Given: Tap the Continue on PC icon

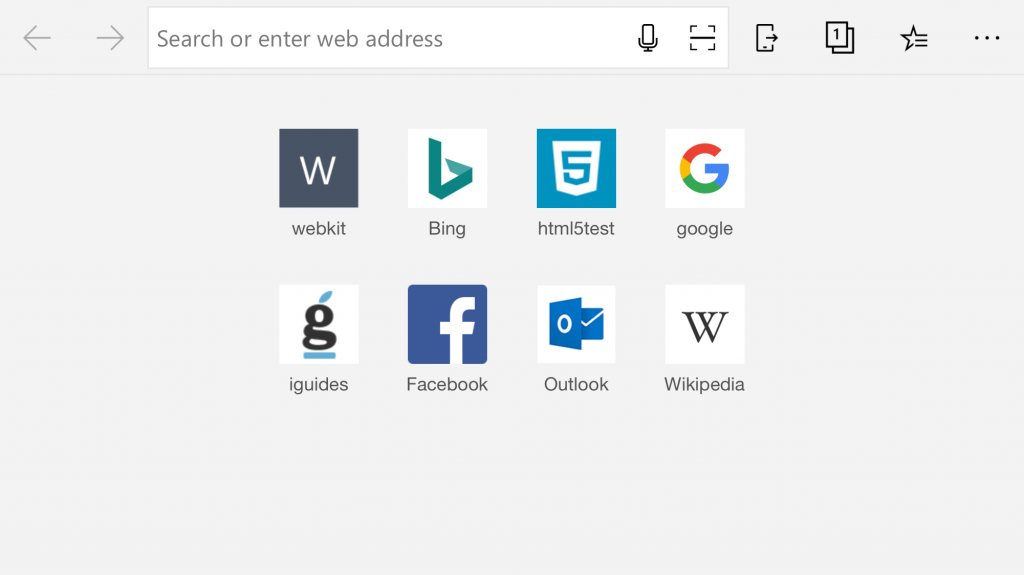Looking at the screenshot, I should [x=766, y=38].
